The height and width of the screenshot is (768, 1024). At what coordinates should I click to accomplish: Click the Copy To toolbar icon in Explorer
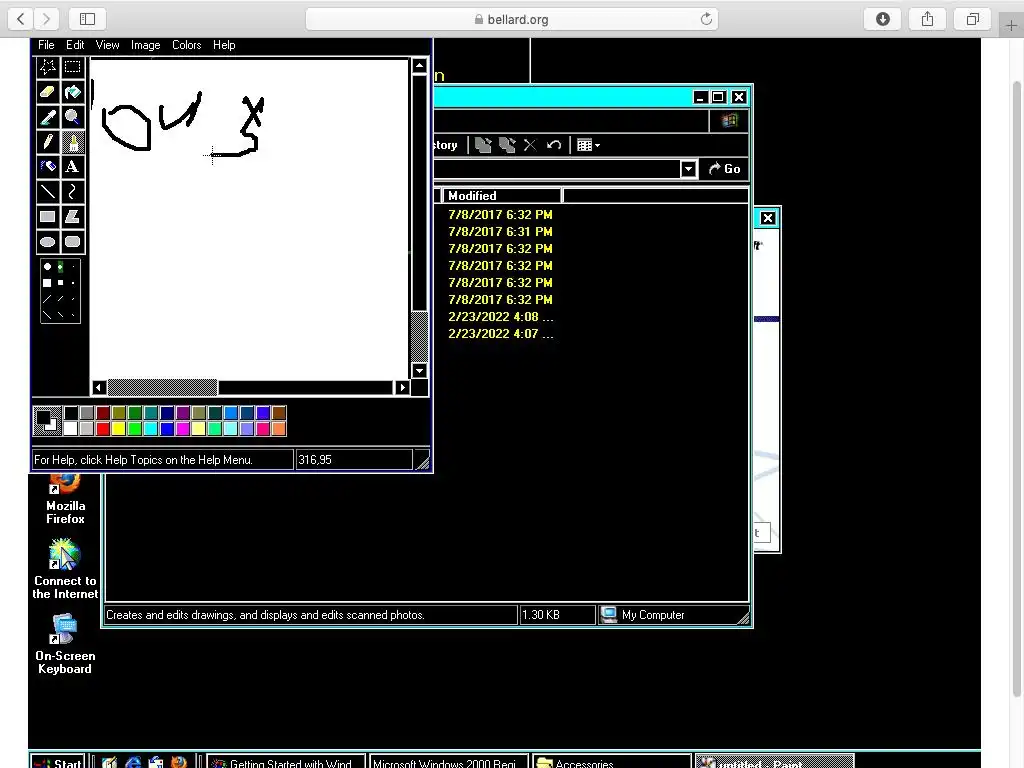point(507,145)
